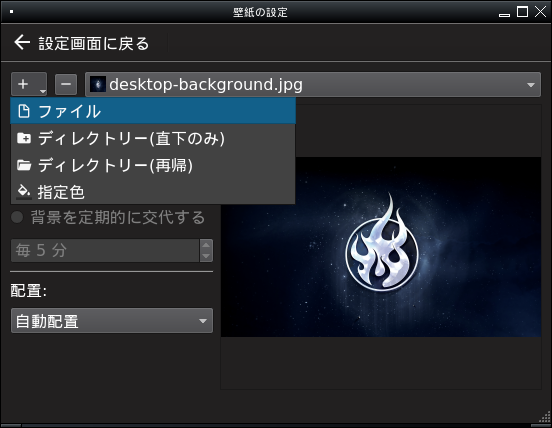Increase interval with spinner up arrow
This screenshot has height=428, width=552.
pyautogui.click(x=206, y=245)
